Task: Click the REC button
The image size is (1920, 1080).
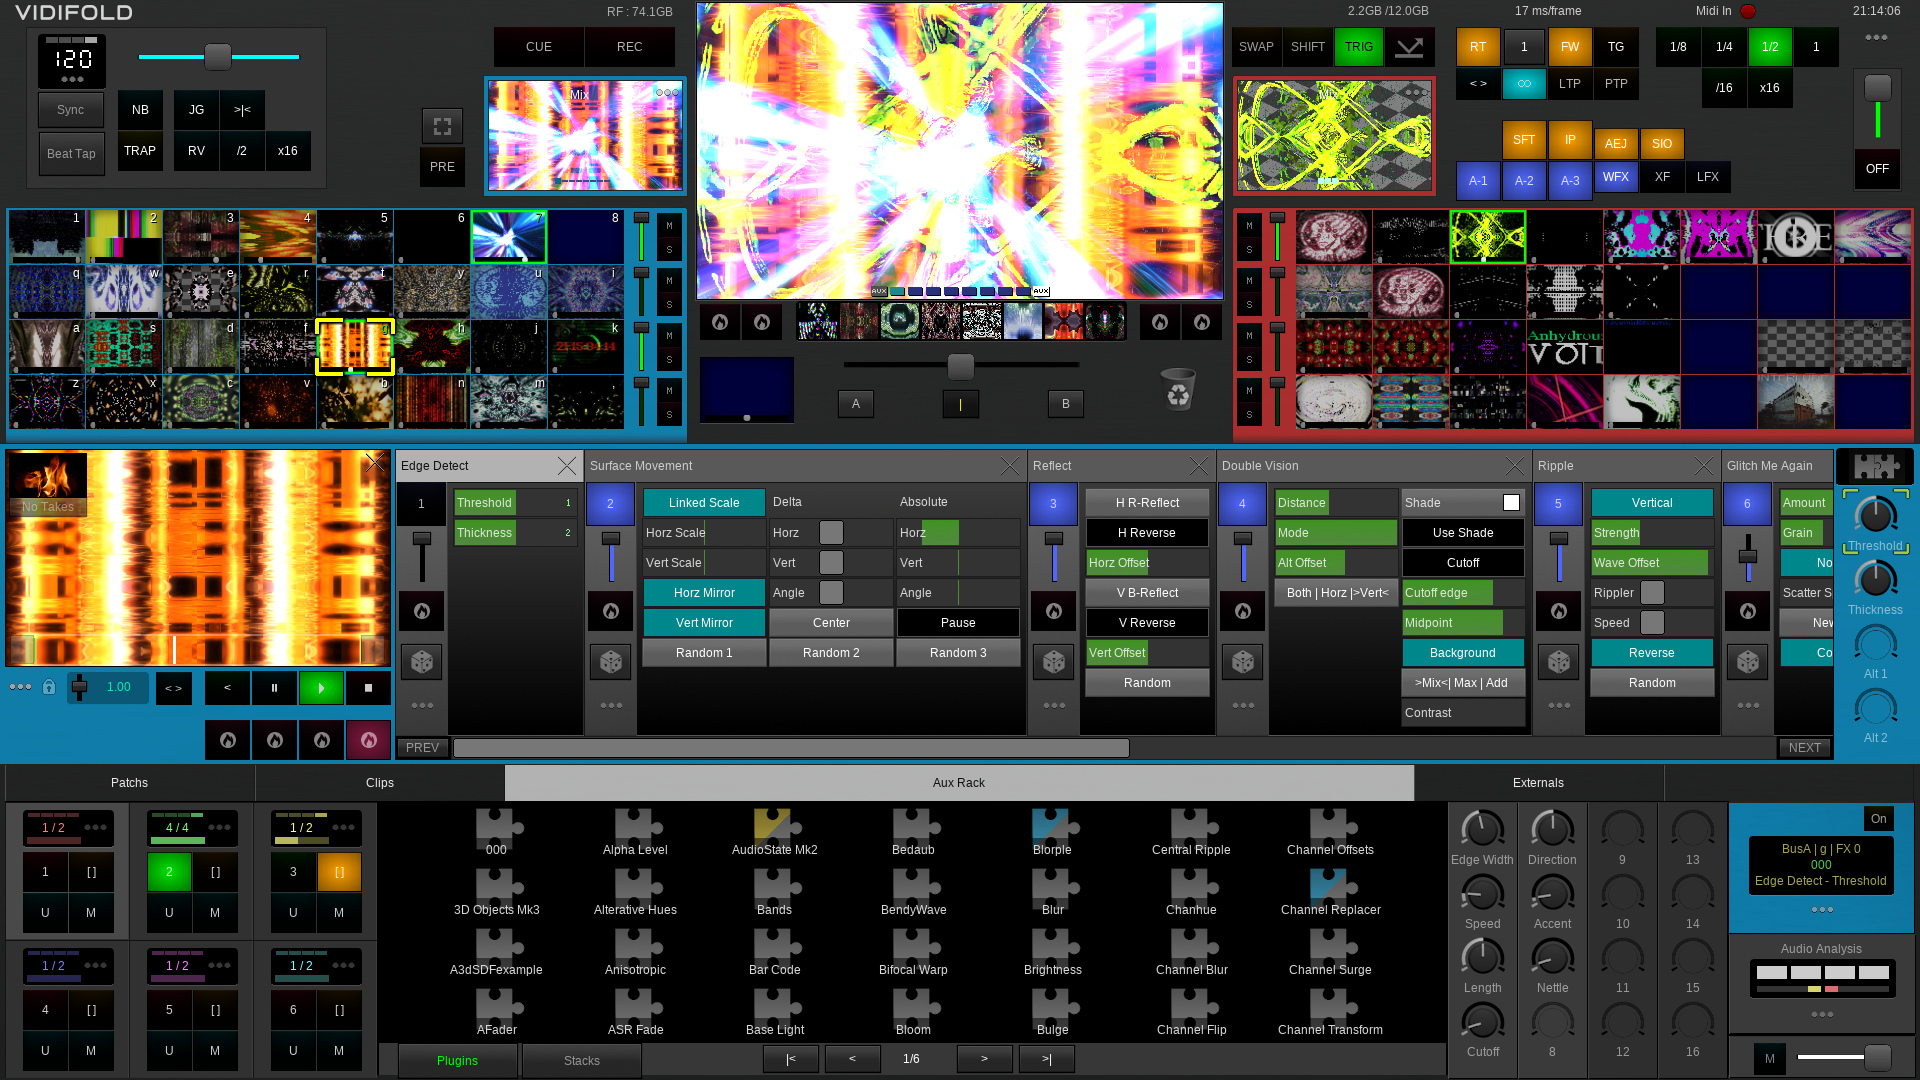Action: click(630, 47)
